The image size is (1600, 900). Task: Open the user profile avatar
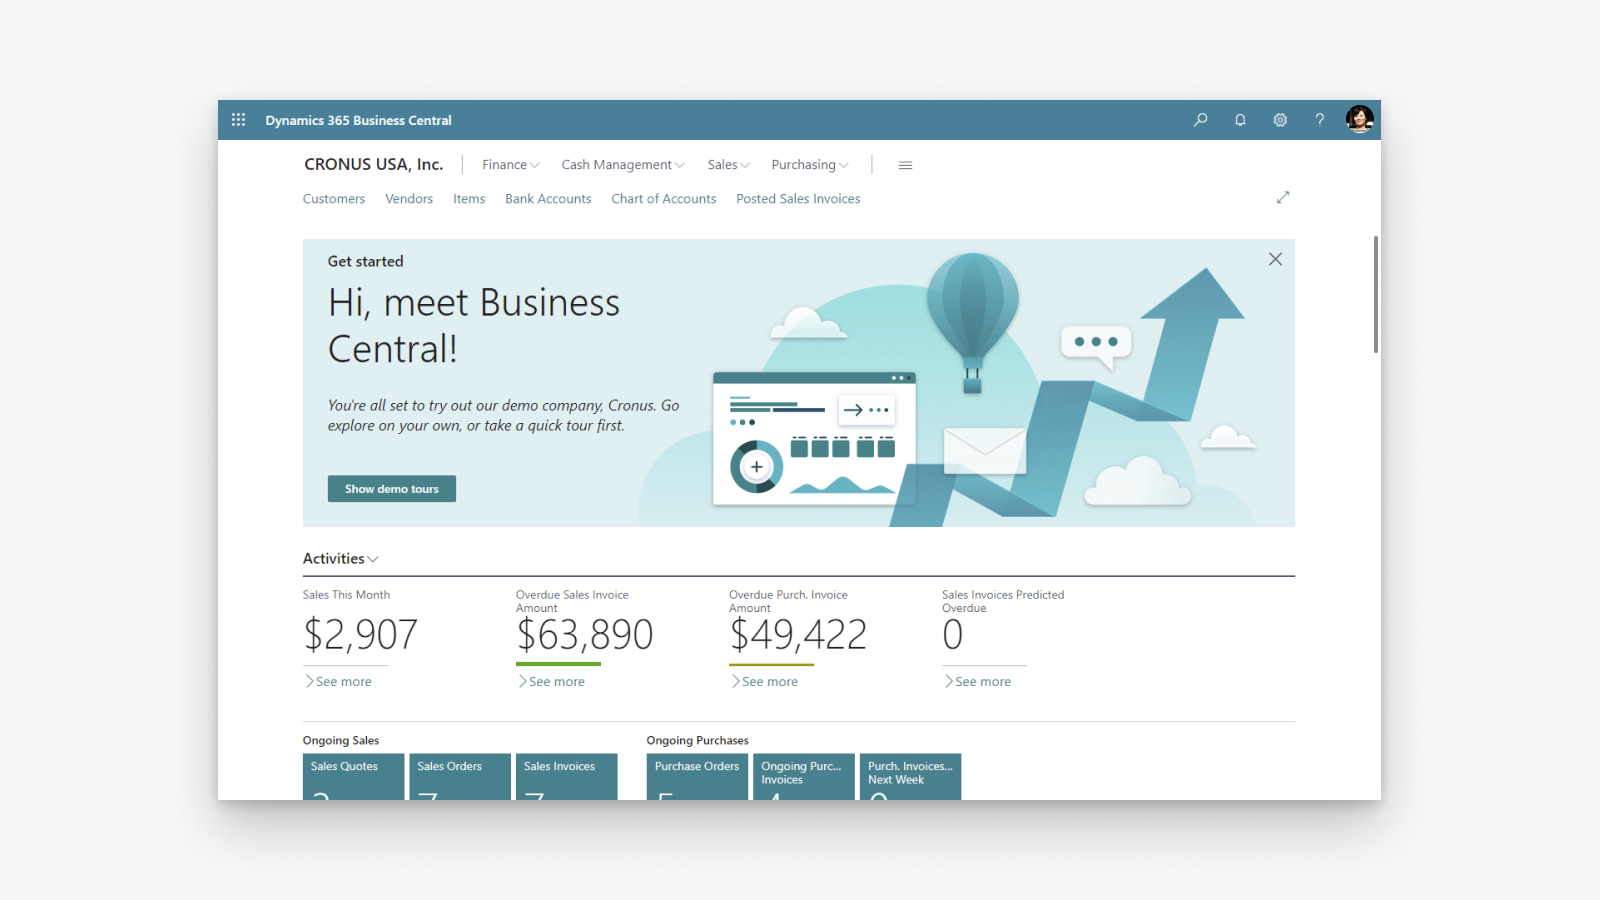pos(1359,119)
